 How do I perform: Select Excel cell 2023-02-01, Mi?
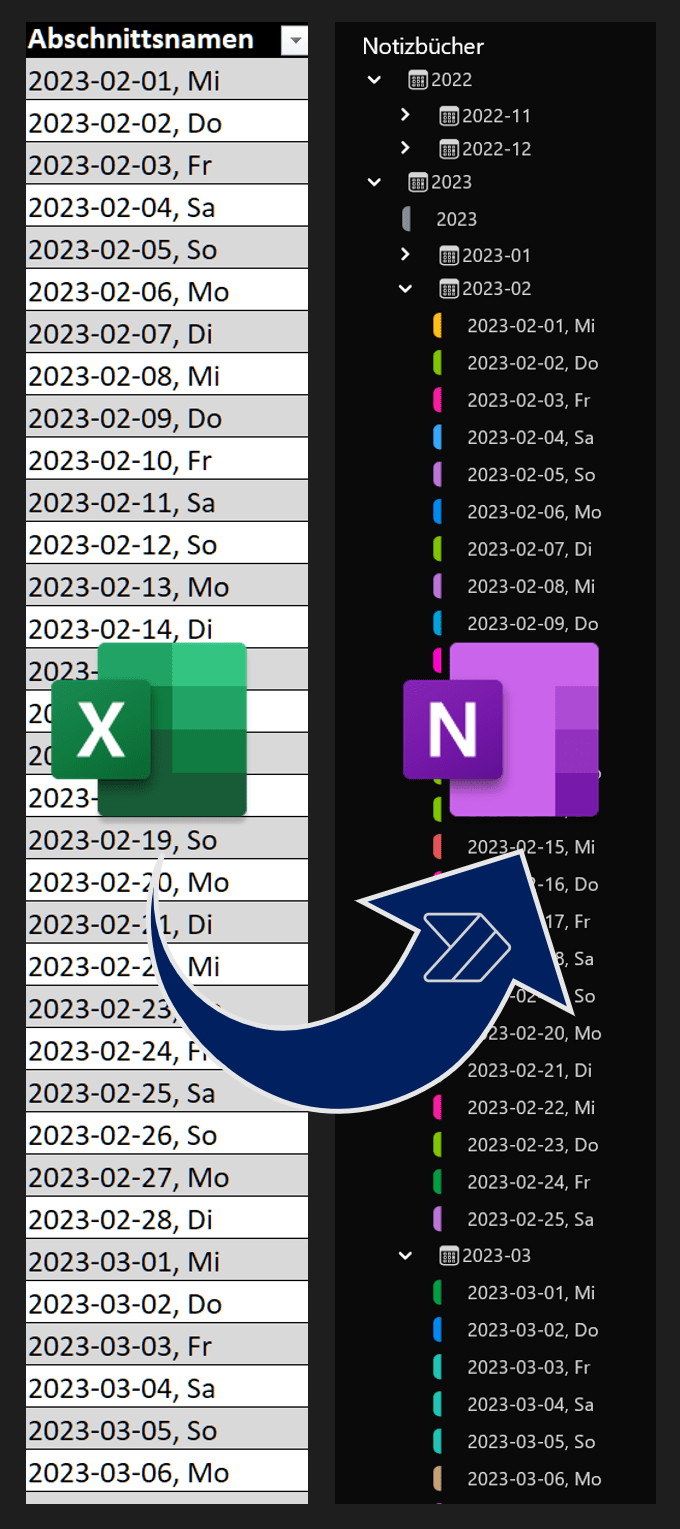pos(167,79)
